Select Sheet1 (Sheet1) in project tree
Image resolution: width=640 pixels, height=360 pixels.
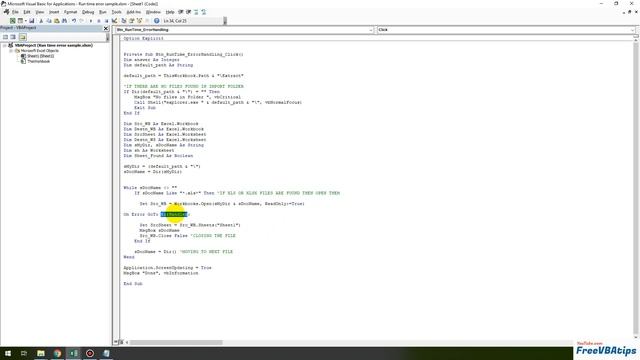(x=40, y=56)
